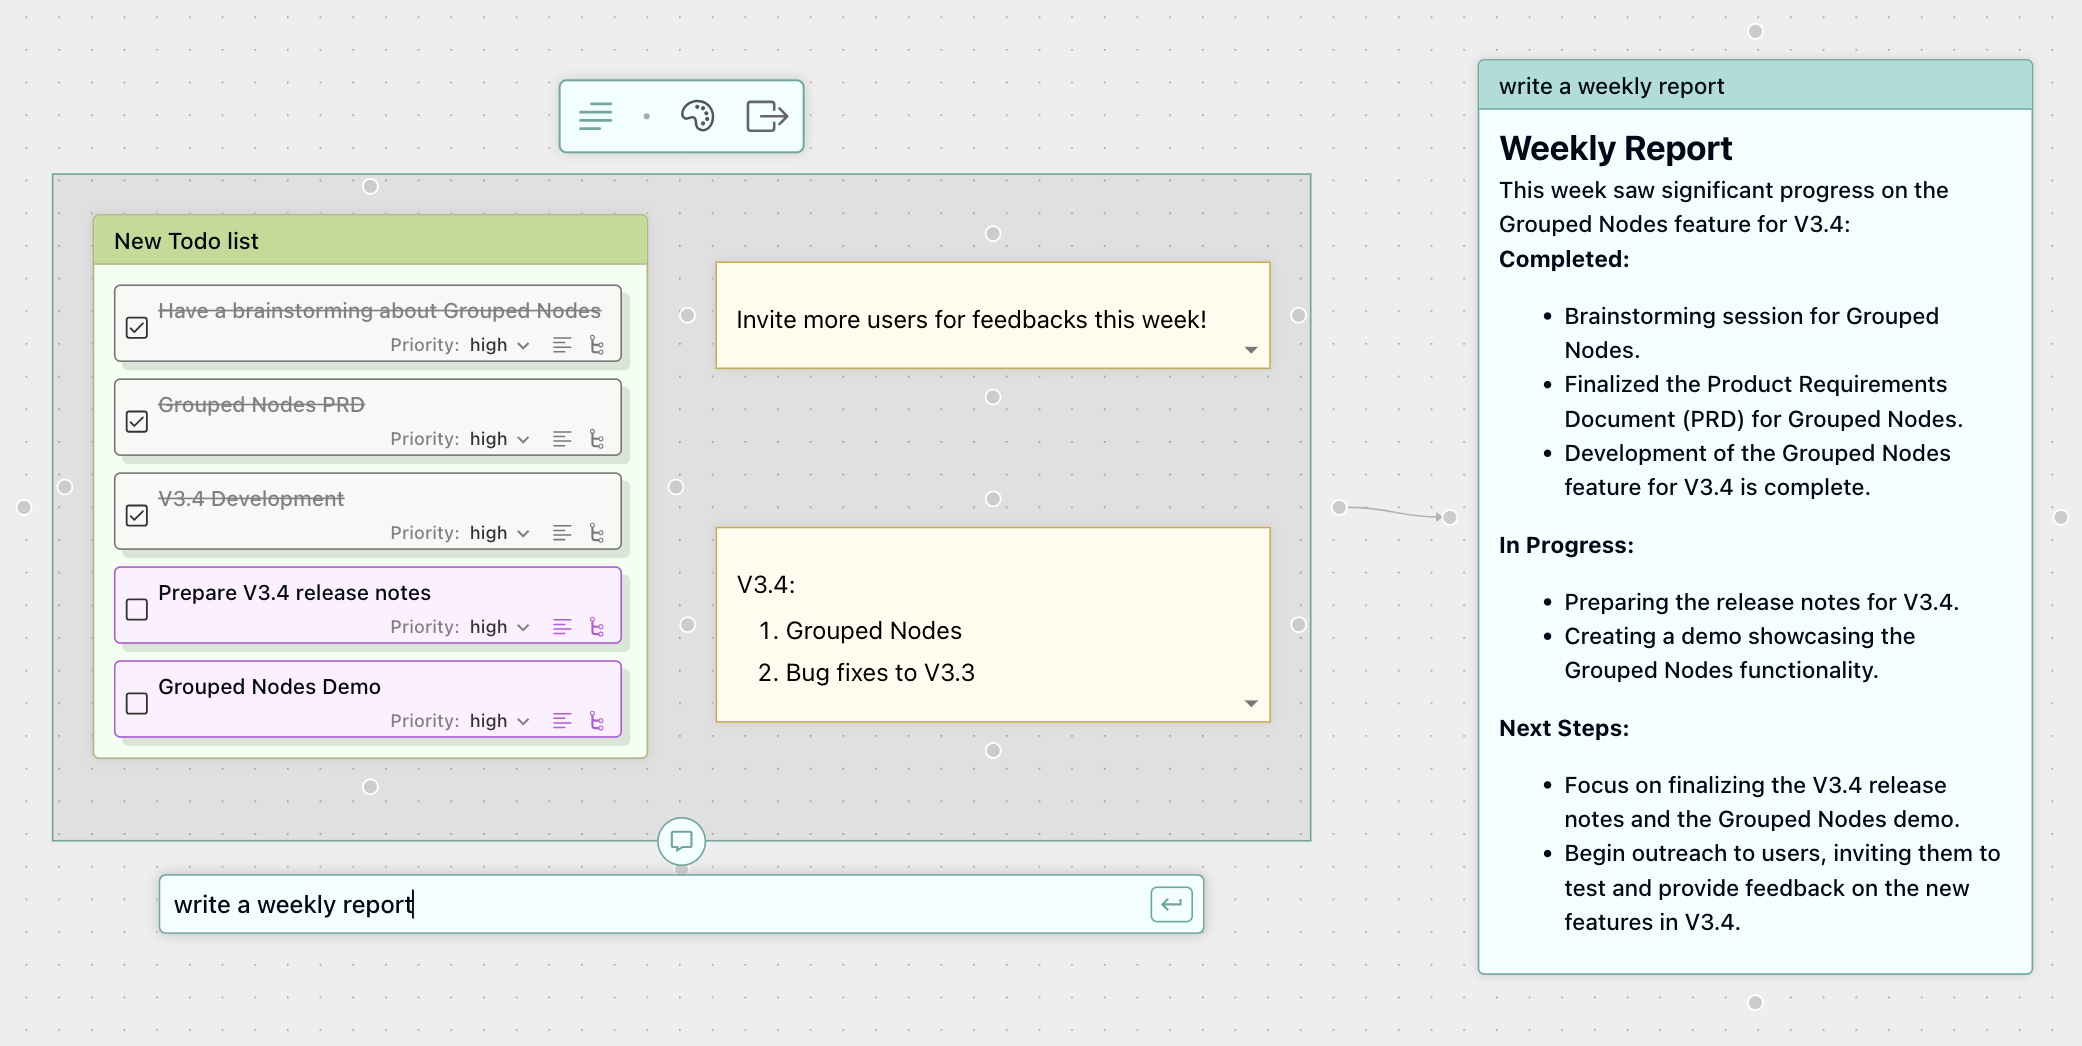This screenshot has width=2082, height=1046.
Task: Click the subtask tree icon on Grouped Nodes Demo
Action: (x=597, y=720)
